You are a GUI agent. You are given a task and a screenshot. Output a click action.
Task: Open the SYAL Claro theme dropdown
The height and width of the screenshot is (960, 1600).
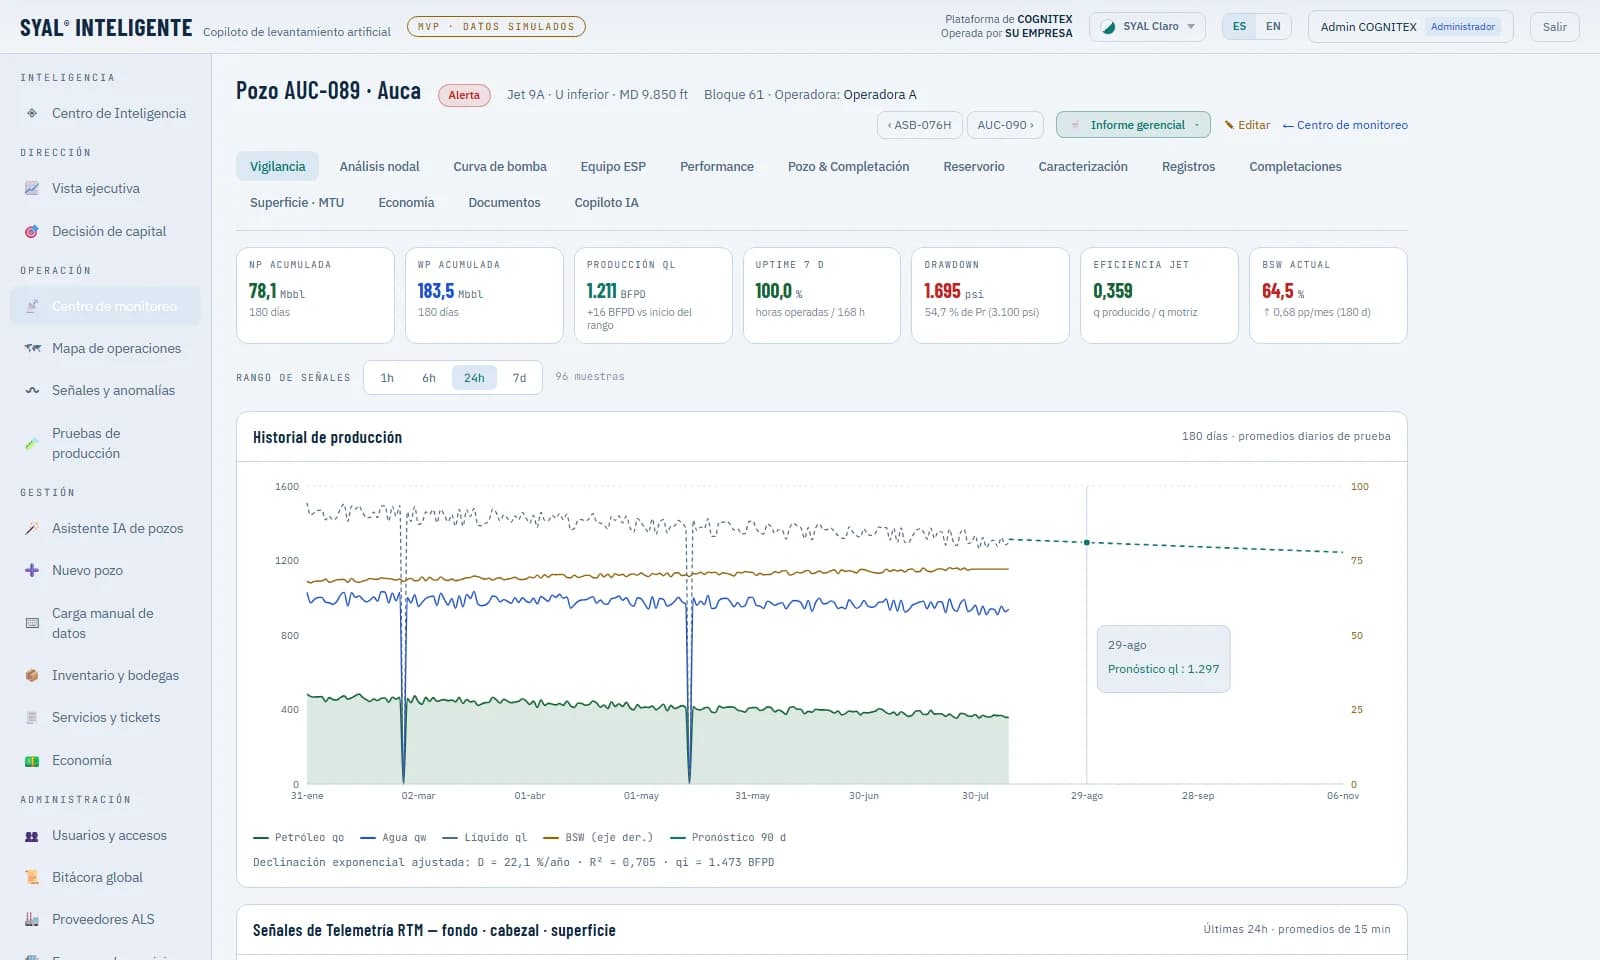[x=1147, y=26]
